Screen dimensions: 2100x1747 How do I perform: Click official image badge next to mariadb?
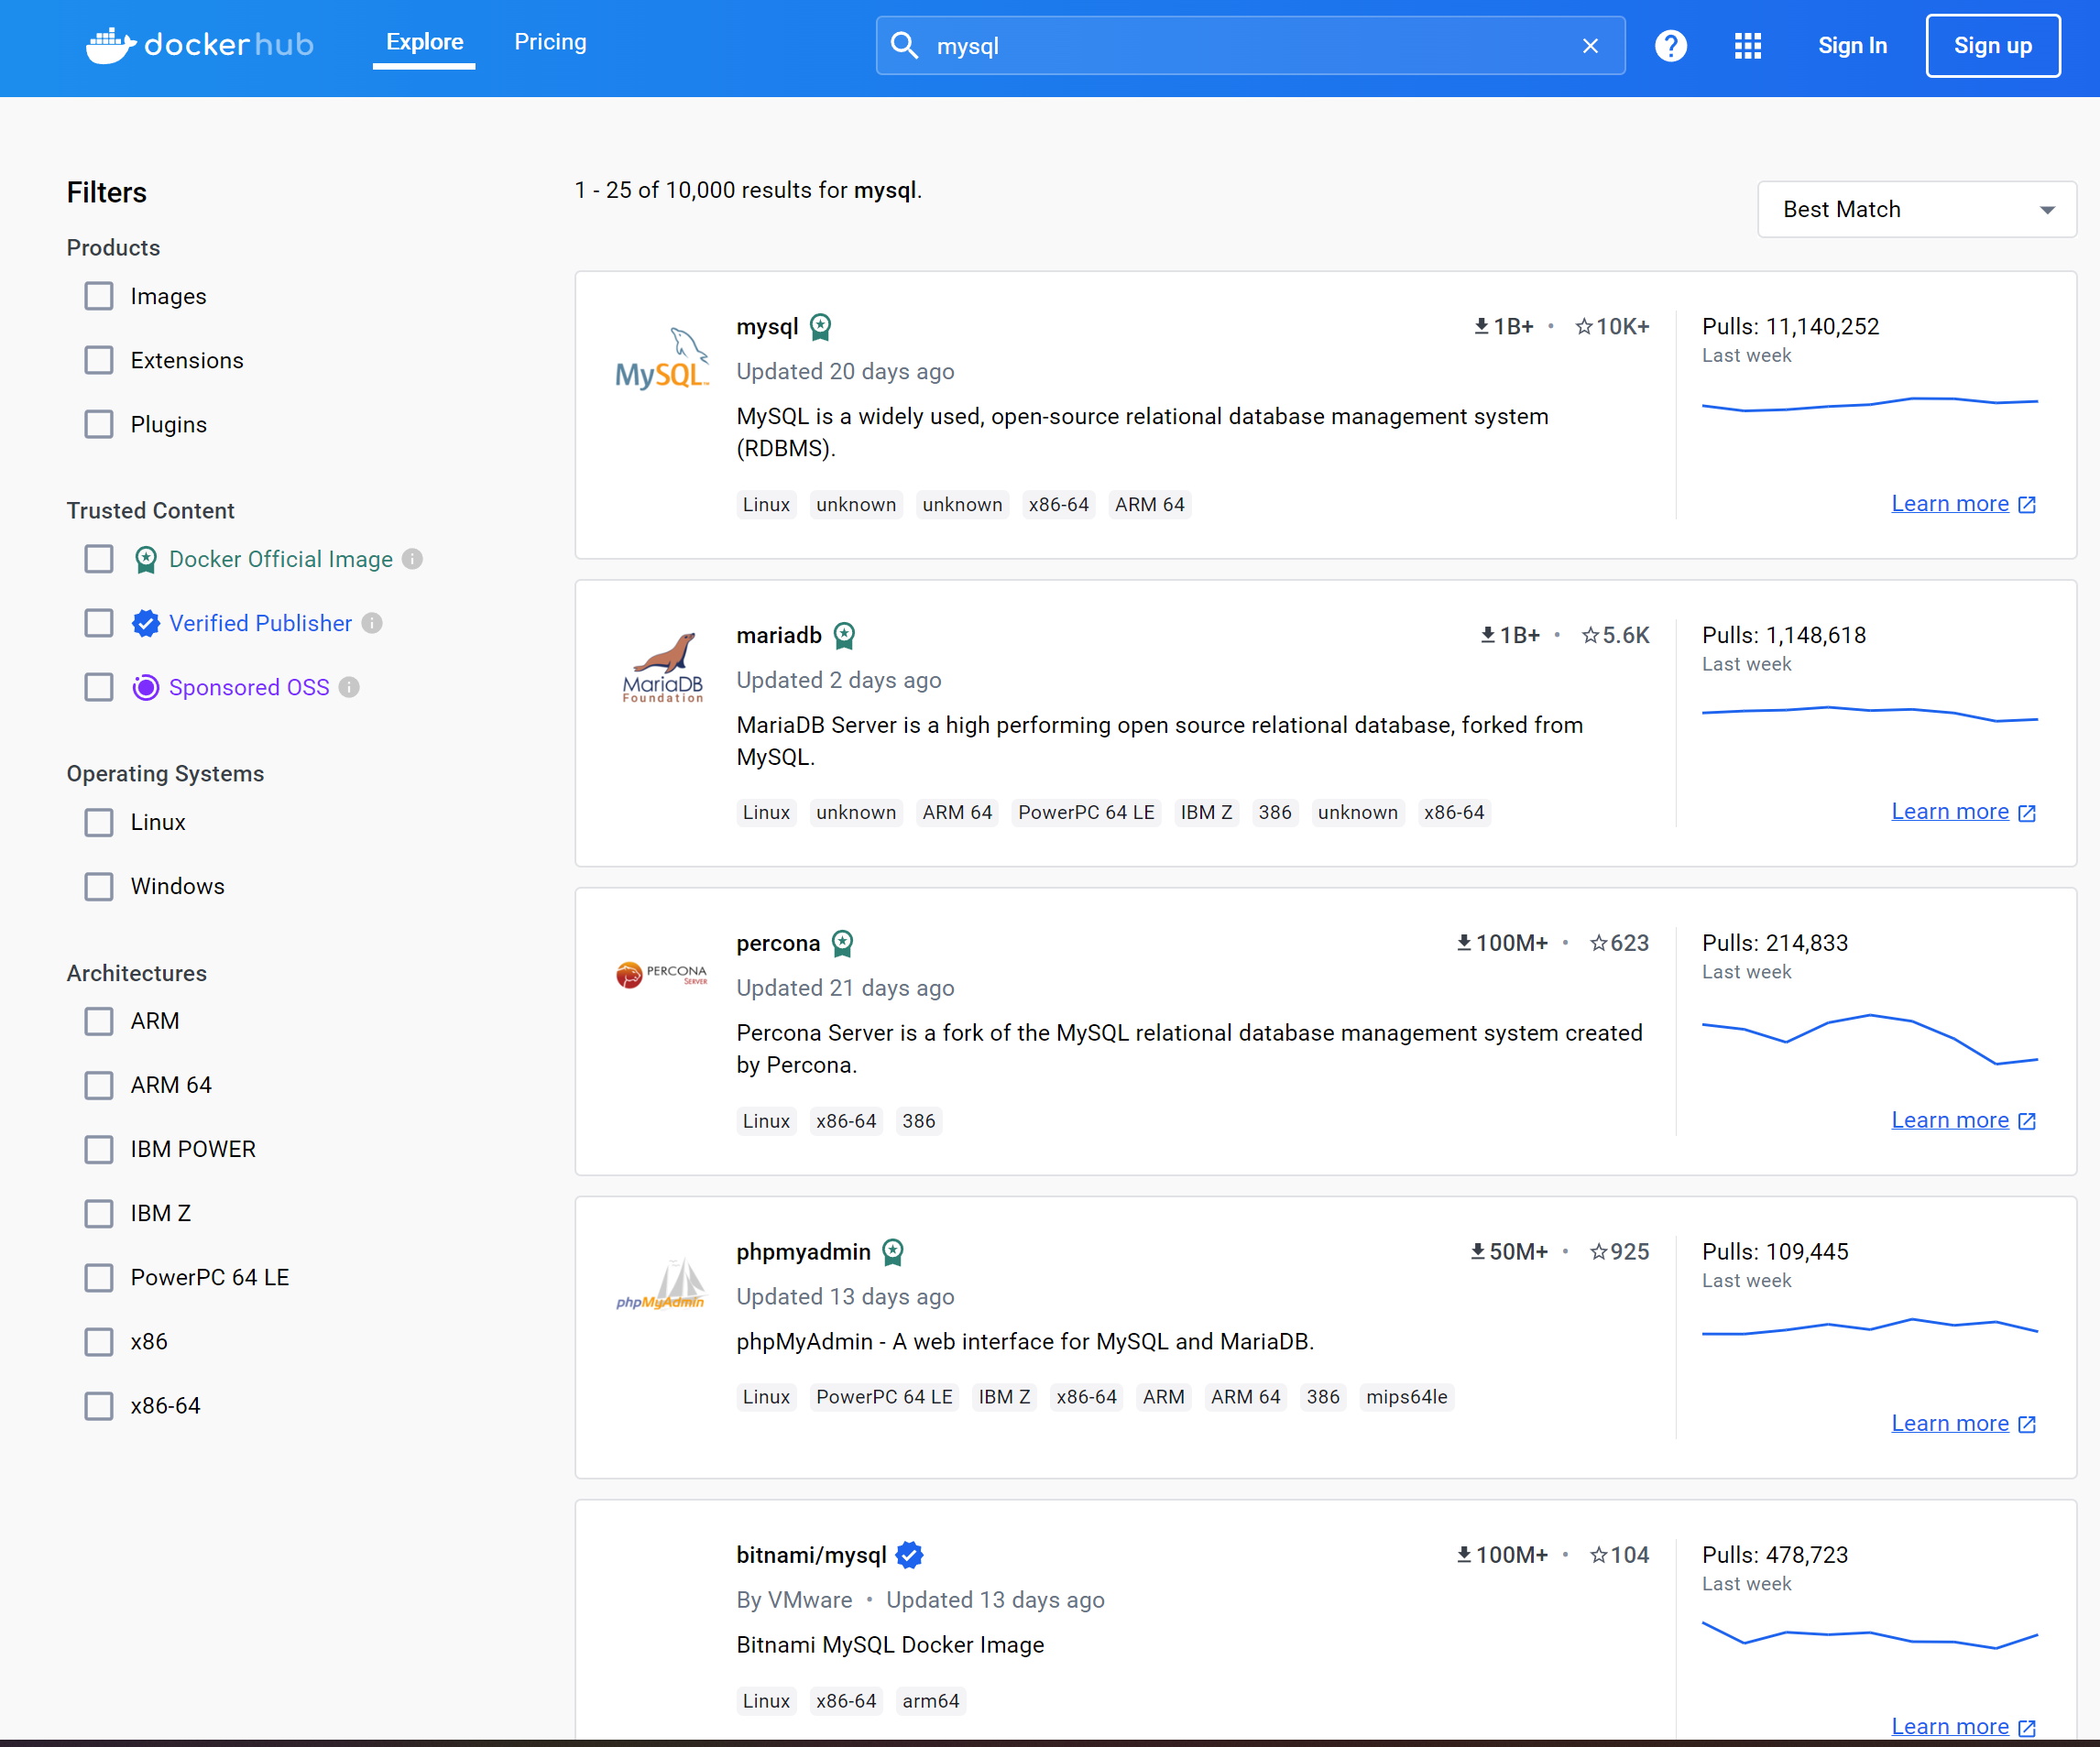(x=844, y=635)
